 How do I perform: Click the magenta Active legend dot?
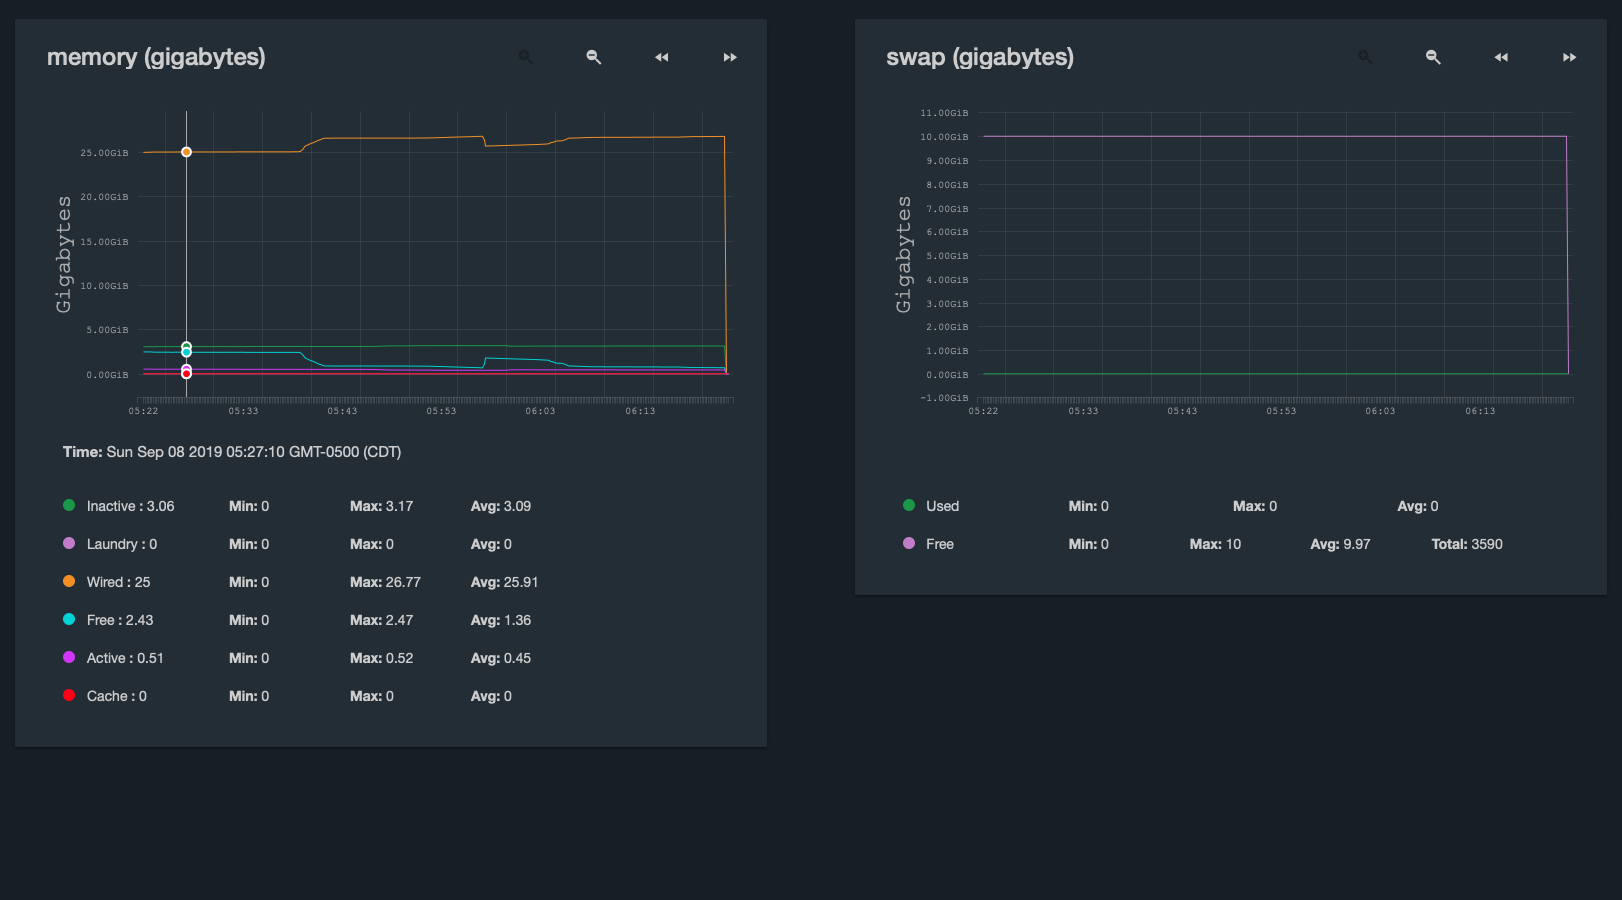(x=69, y=657)
